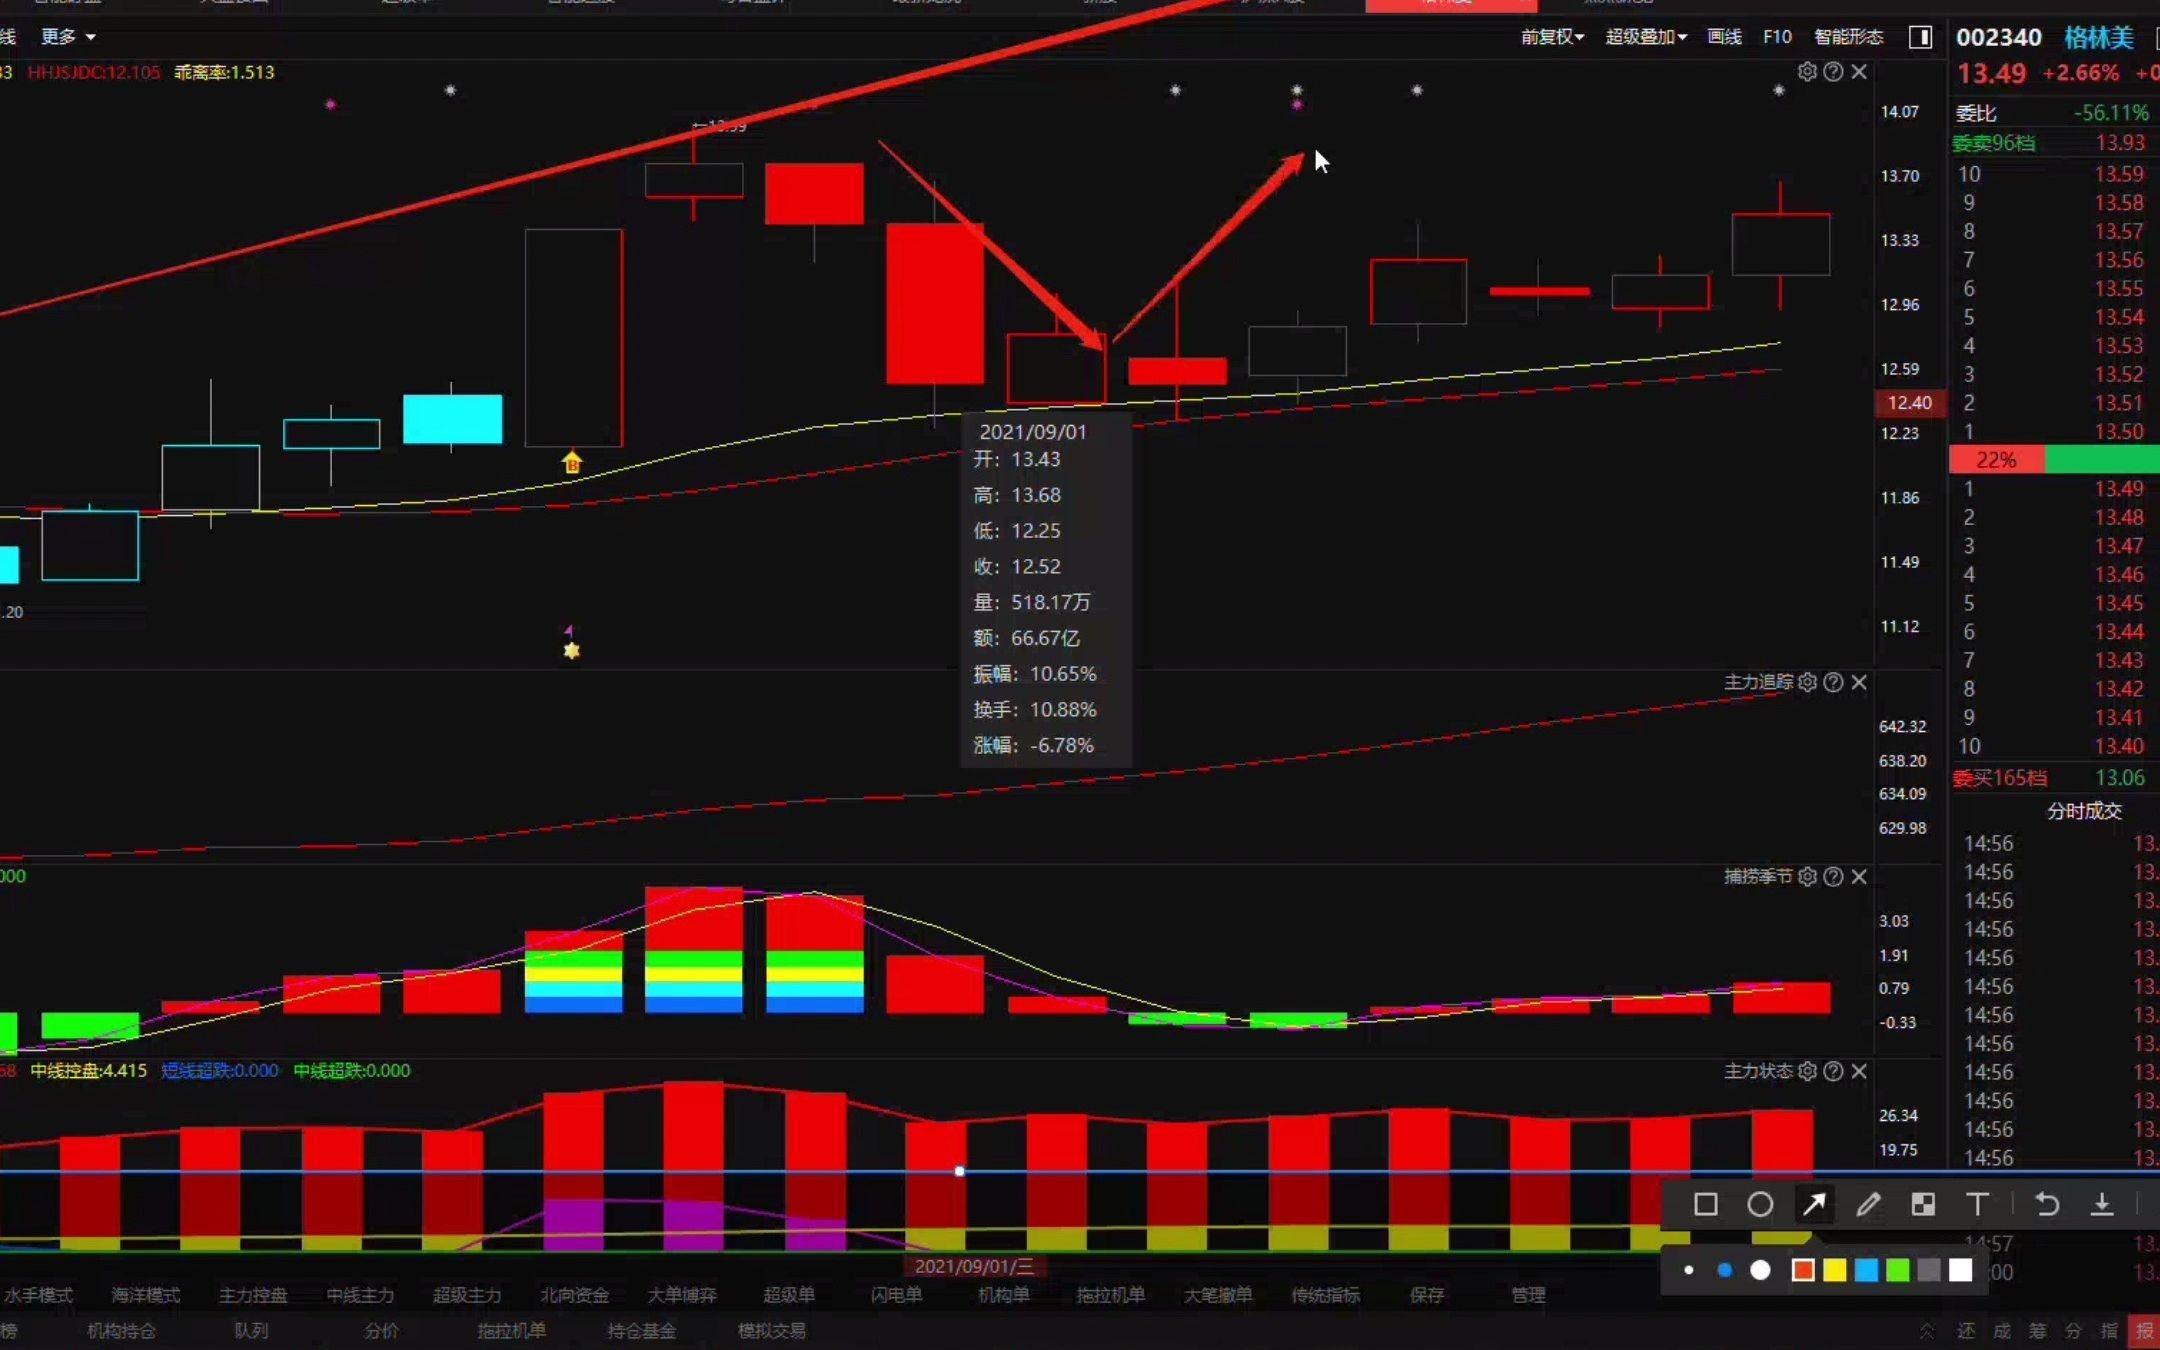Click the 画线 drawing button
Viewport: 2160px width, 1350px height.
click(x=1725, y=37)
